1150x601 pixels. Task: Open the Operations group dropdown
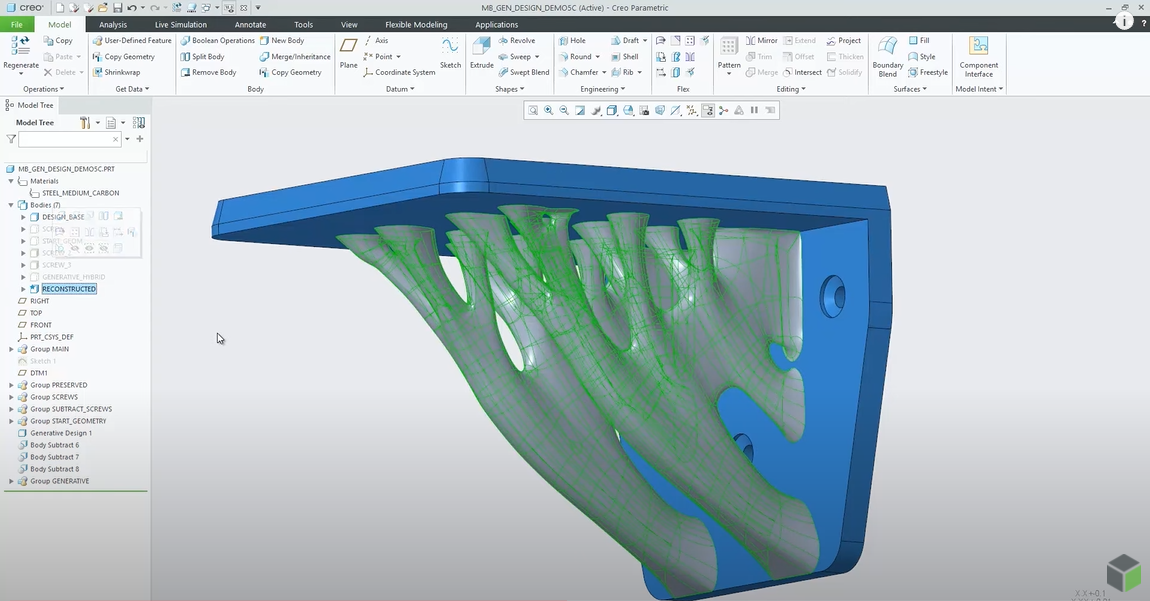[x=43, y=89]
